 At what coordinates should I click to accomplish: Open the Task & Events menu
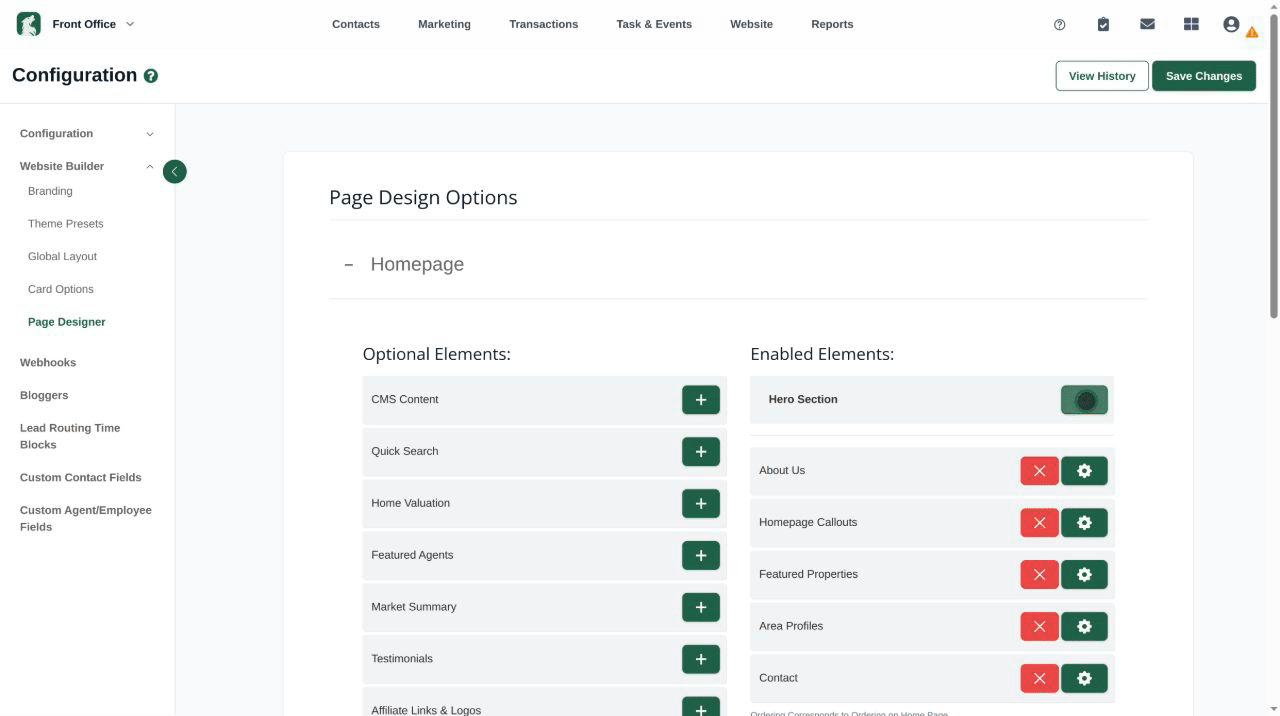pos(654,24)
